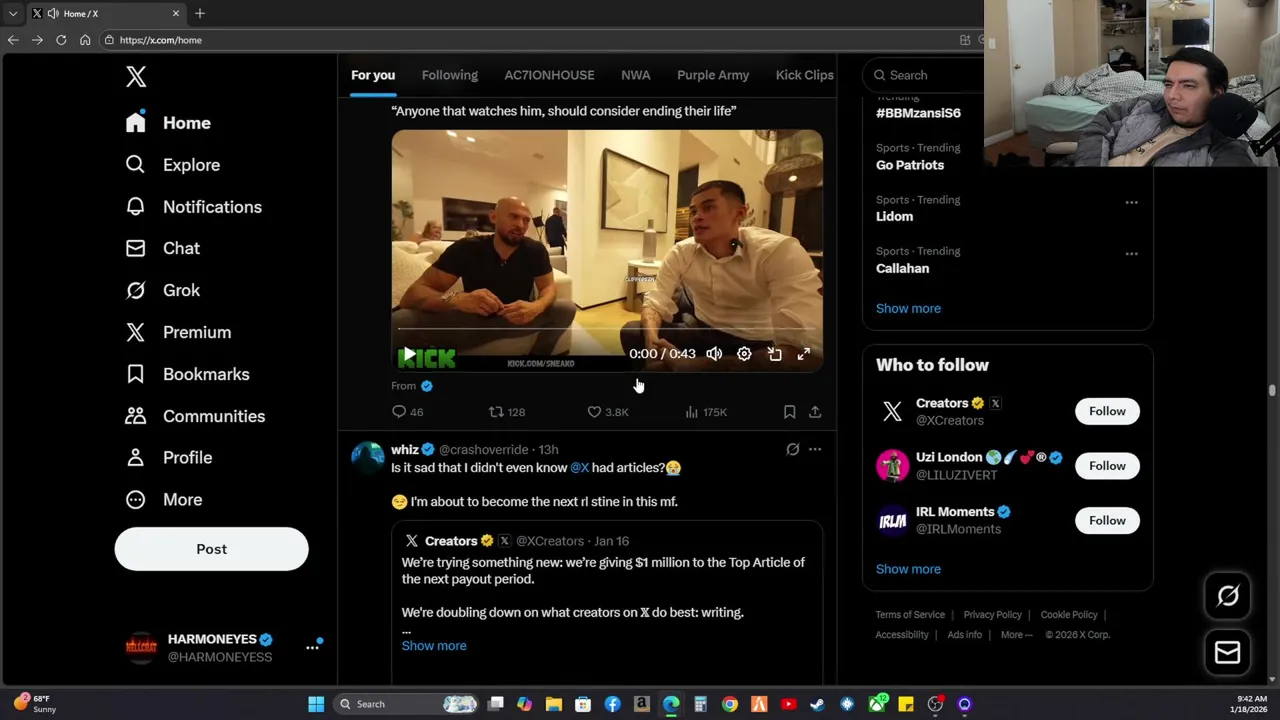1280x720 pixels.
Task: Open File Explorer from taskbar
Action: (553, 704)
